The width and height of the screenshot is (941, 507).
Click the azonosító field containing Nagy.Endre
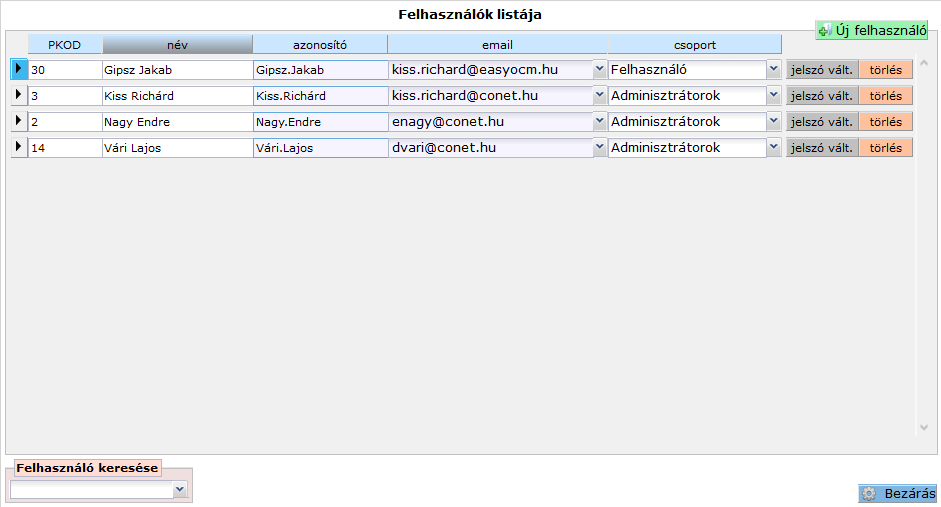point(320,122)
